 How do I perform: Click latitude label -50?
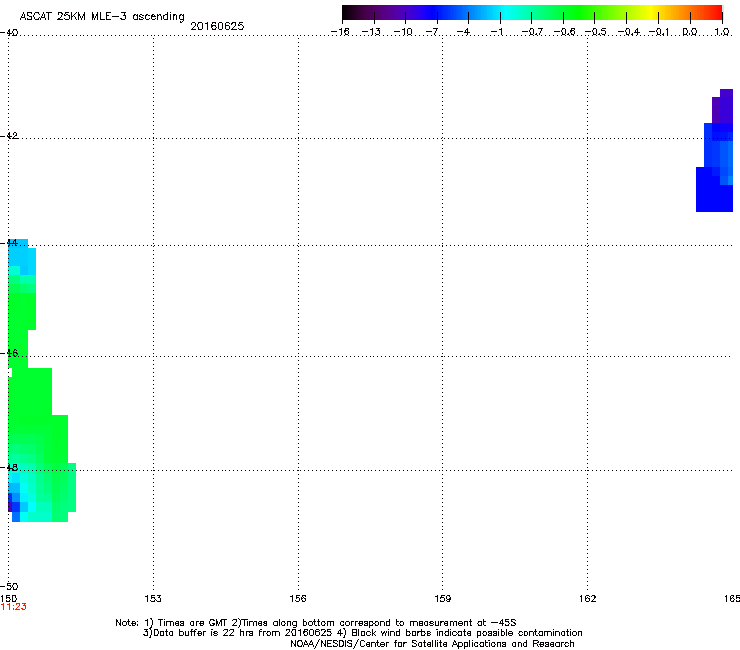[x=9, y=586]
